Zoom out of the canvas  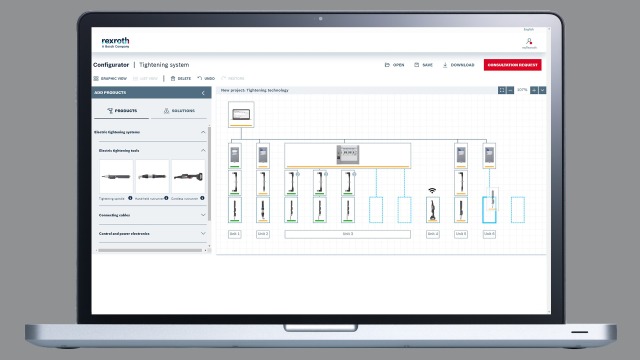(510, 90)
